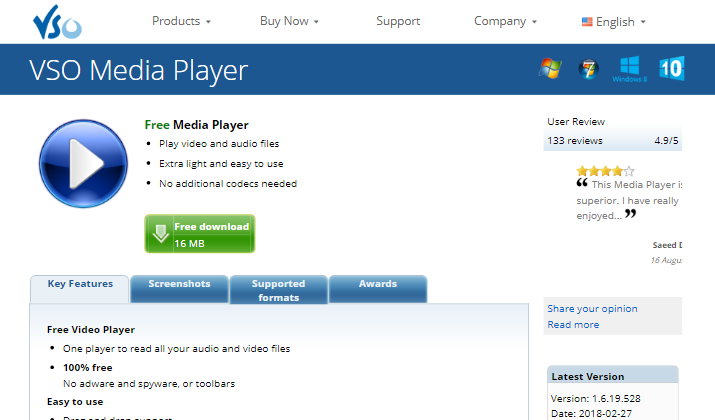The image size is (715, 420).
Task: Open the Products dropdown menu
Action: click(x=181, y=21)
